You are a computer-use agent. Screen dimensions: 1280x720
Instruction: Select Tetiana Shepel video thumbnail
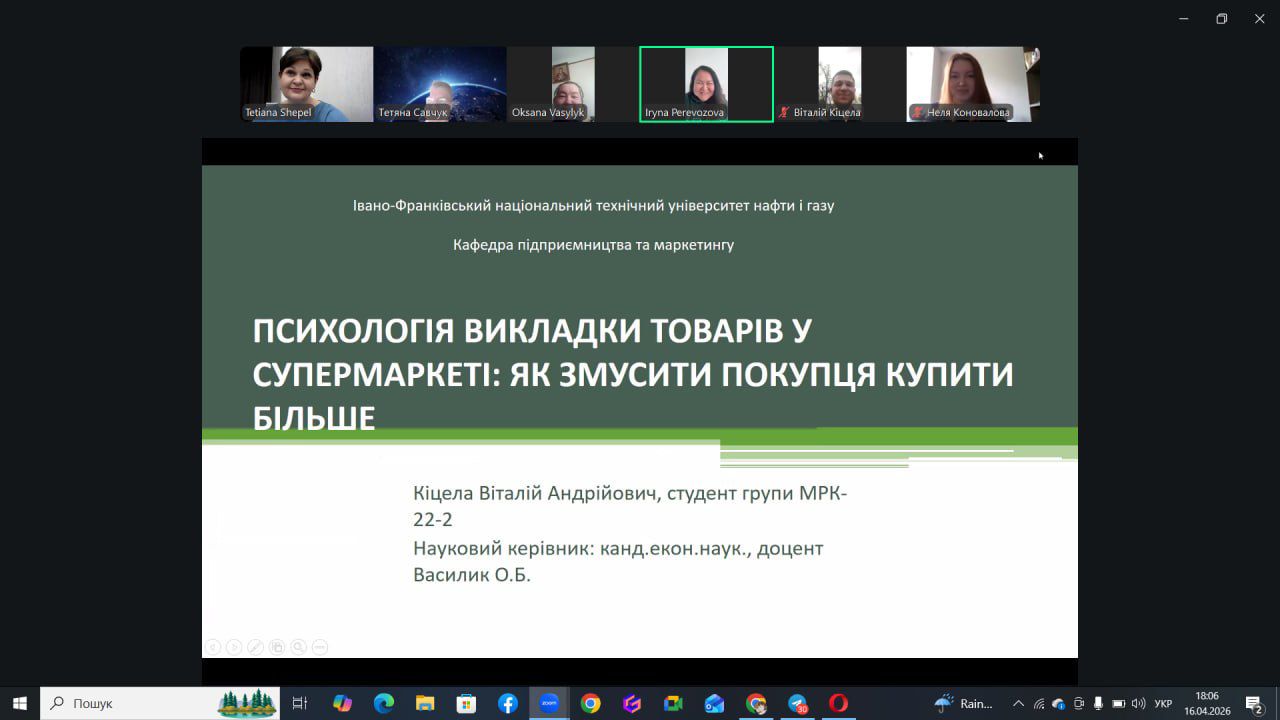(x=306, y=84)
